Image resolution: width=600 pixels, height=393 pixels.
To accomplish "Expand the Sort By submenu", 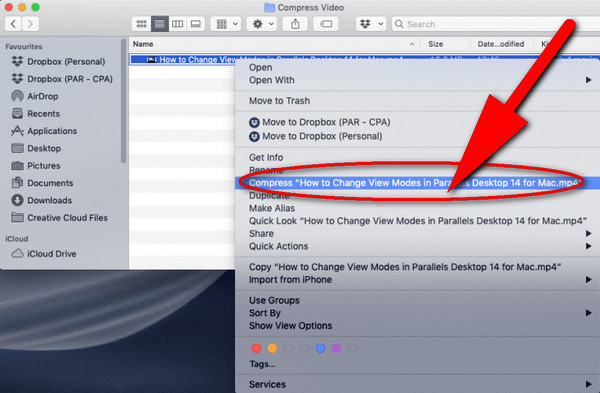I will click(x=417, y=313).
